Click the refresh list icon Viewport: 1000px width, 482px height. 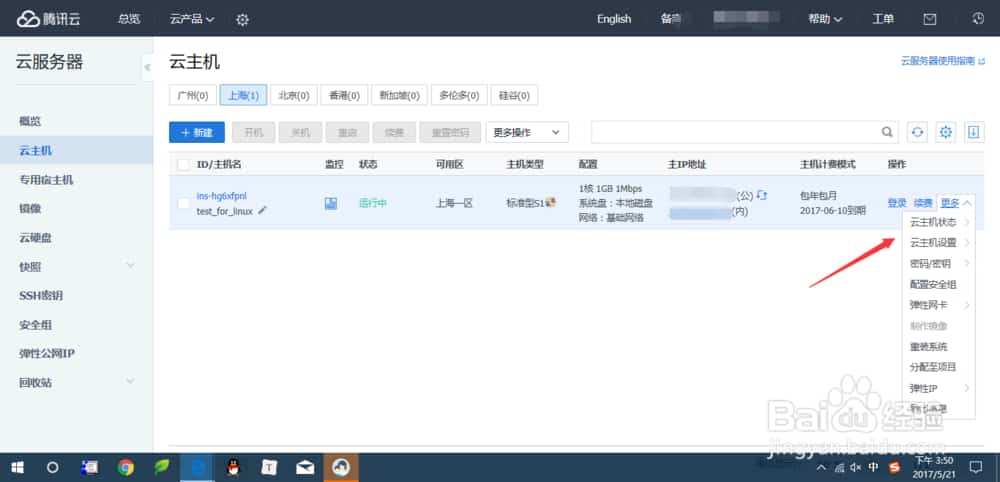tap(917, 132)
